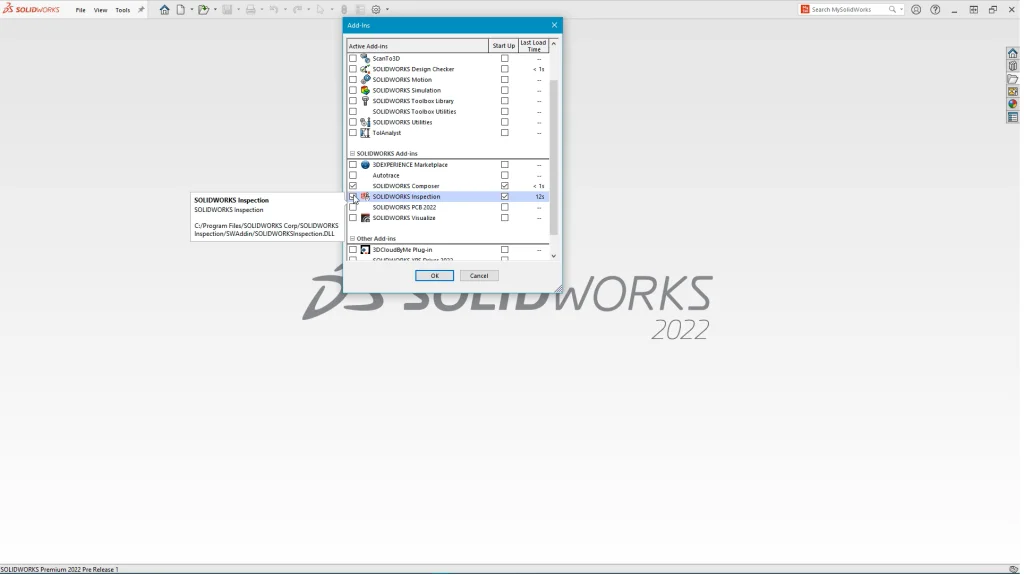1024x575 pixels.
Task: Click OK in the Add-Ins dialog
Action: click(x=434, y=276)
